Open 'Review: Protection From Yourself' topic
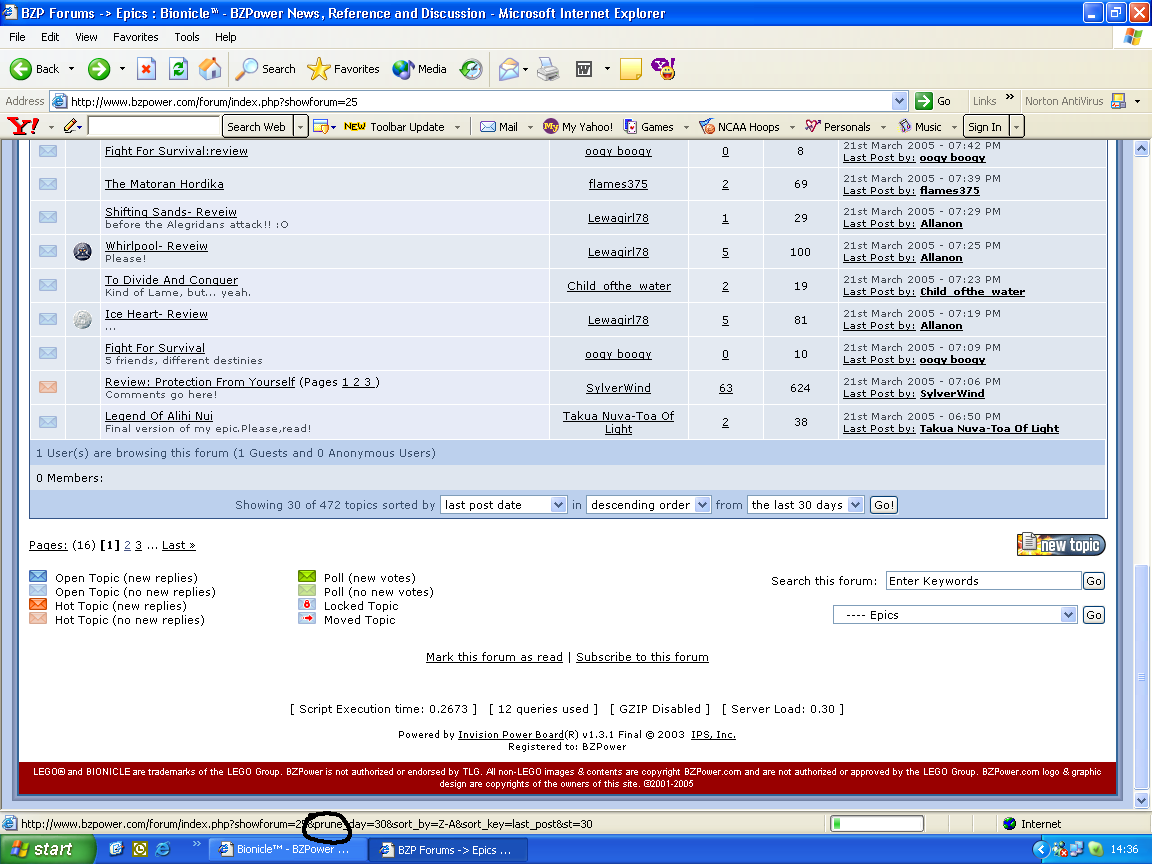Screen dimensions: 1152x864 pos(200,382)
